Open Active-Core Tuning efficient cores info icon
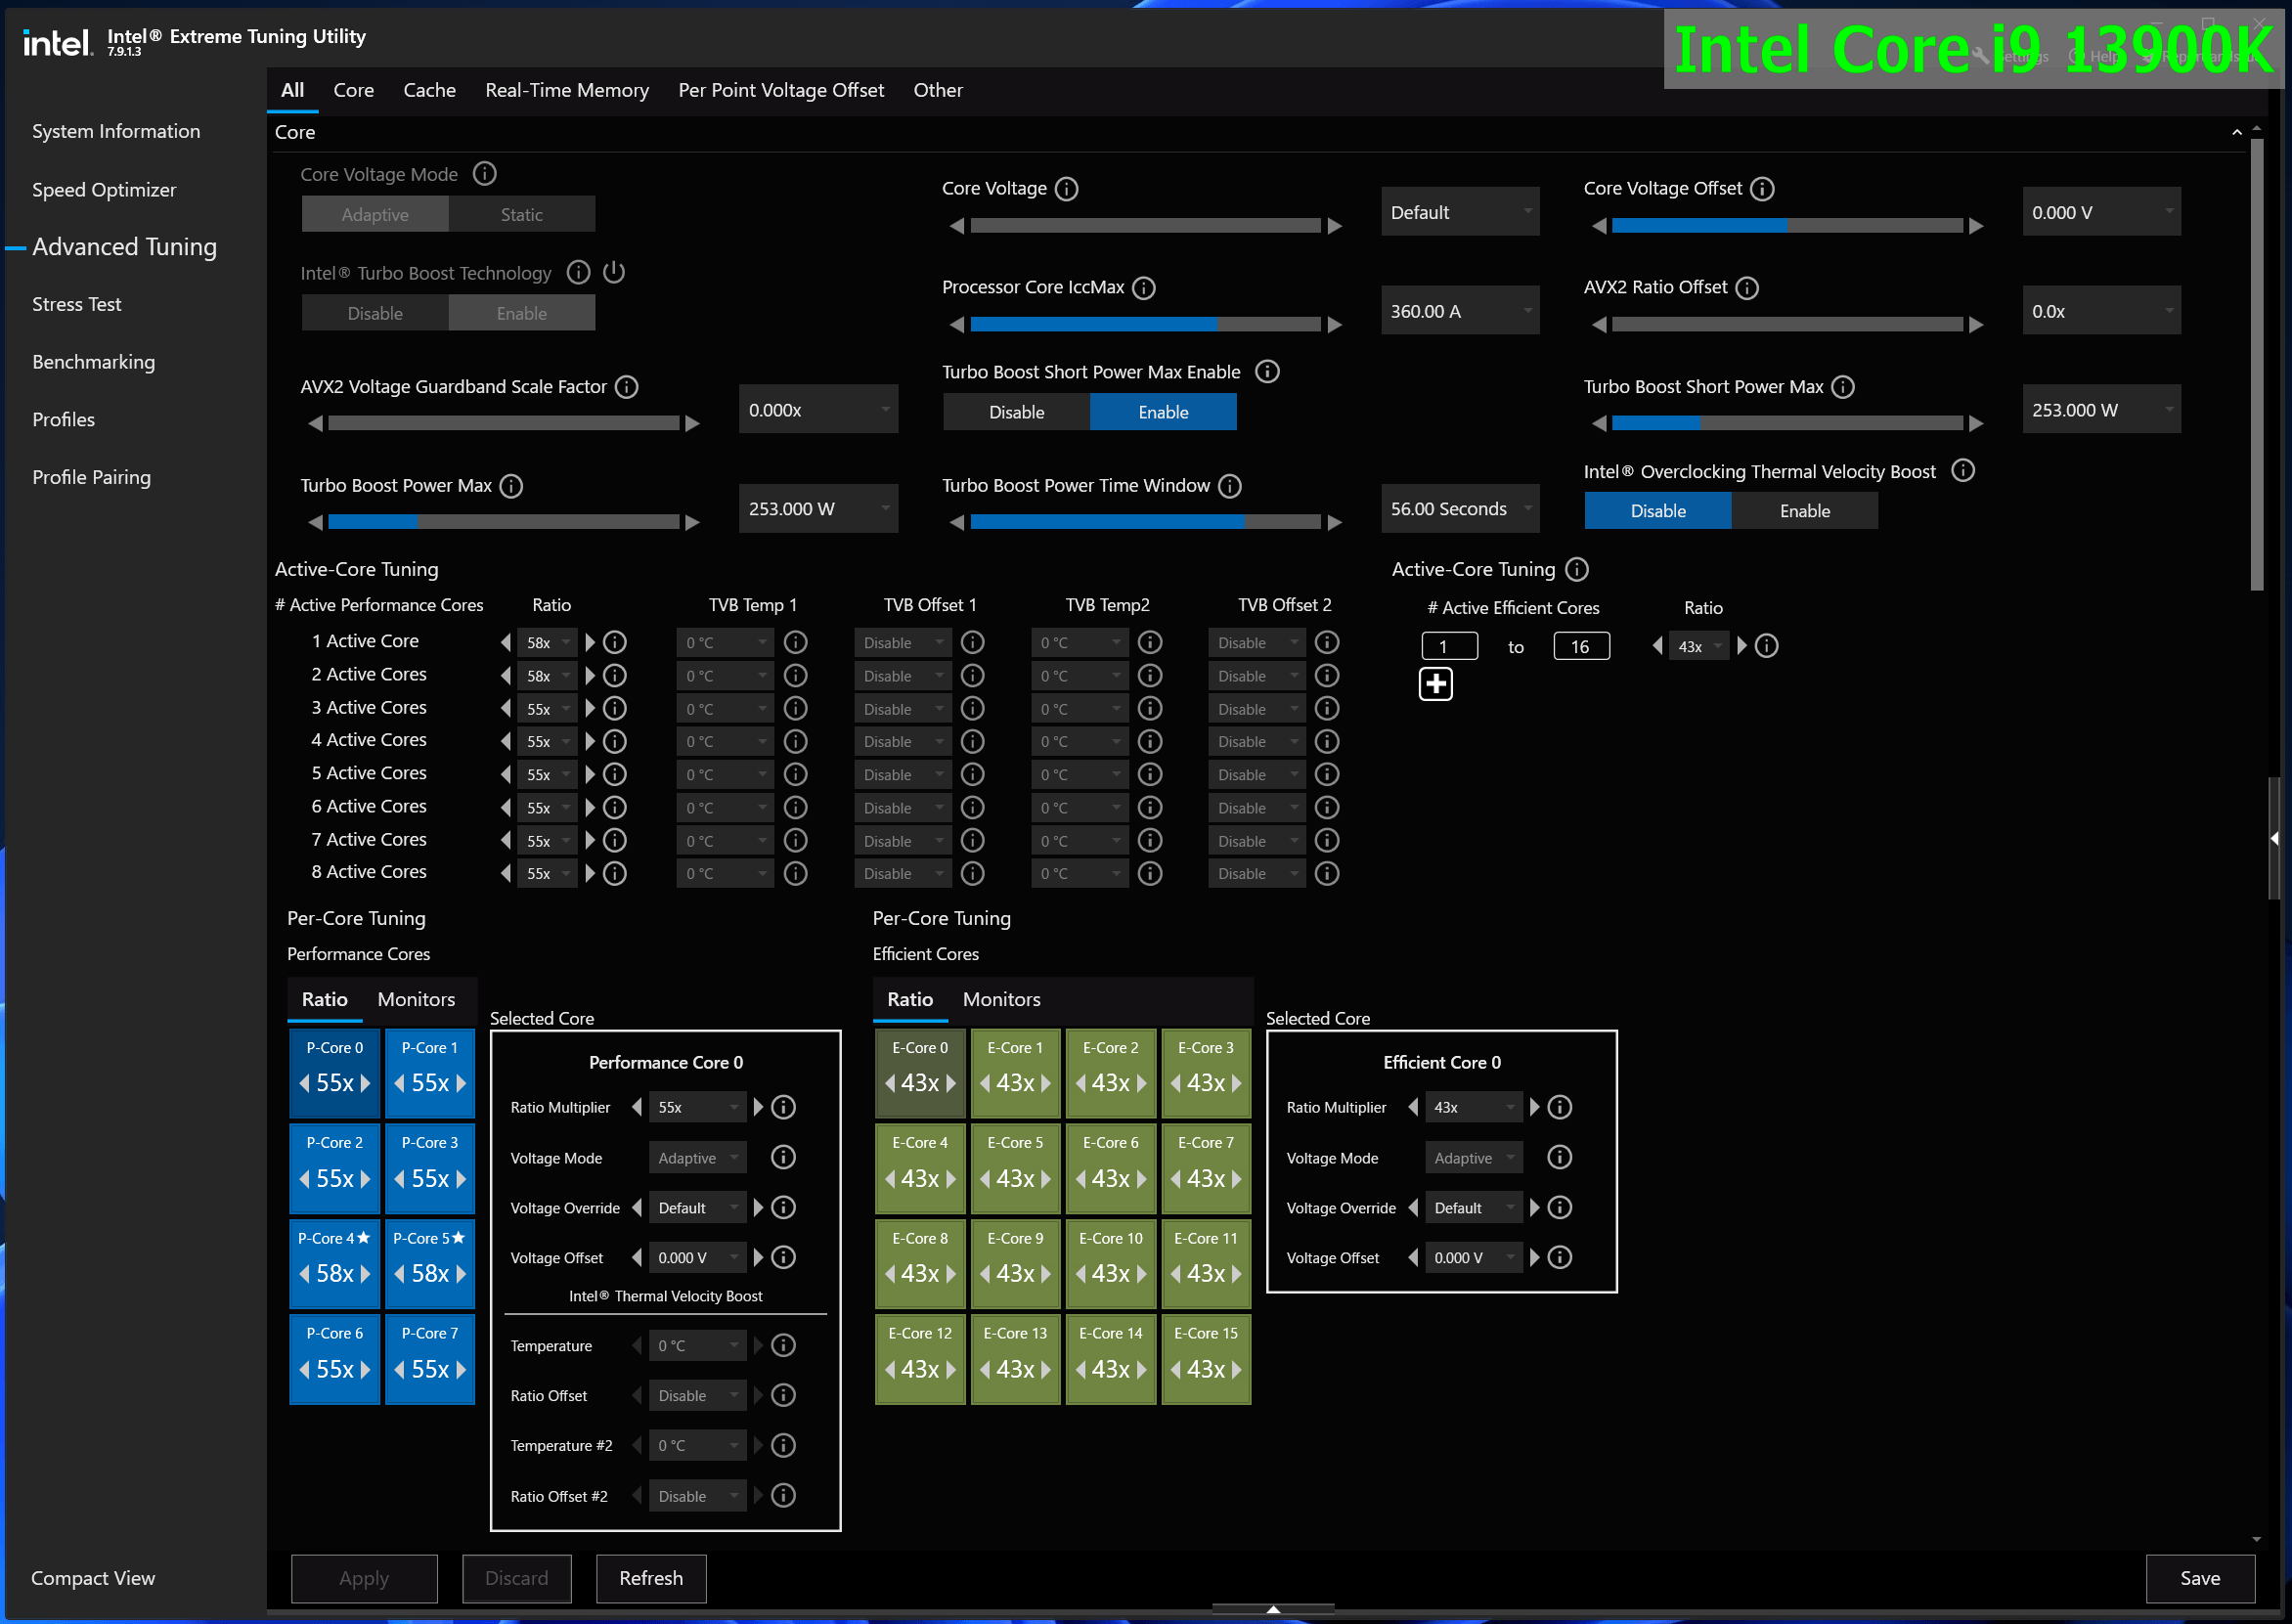 click(x=1577, y=570)
